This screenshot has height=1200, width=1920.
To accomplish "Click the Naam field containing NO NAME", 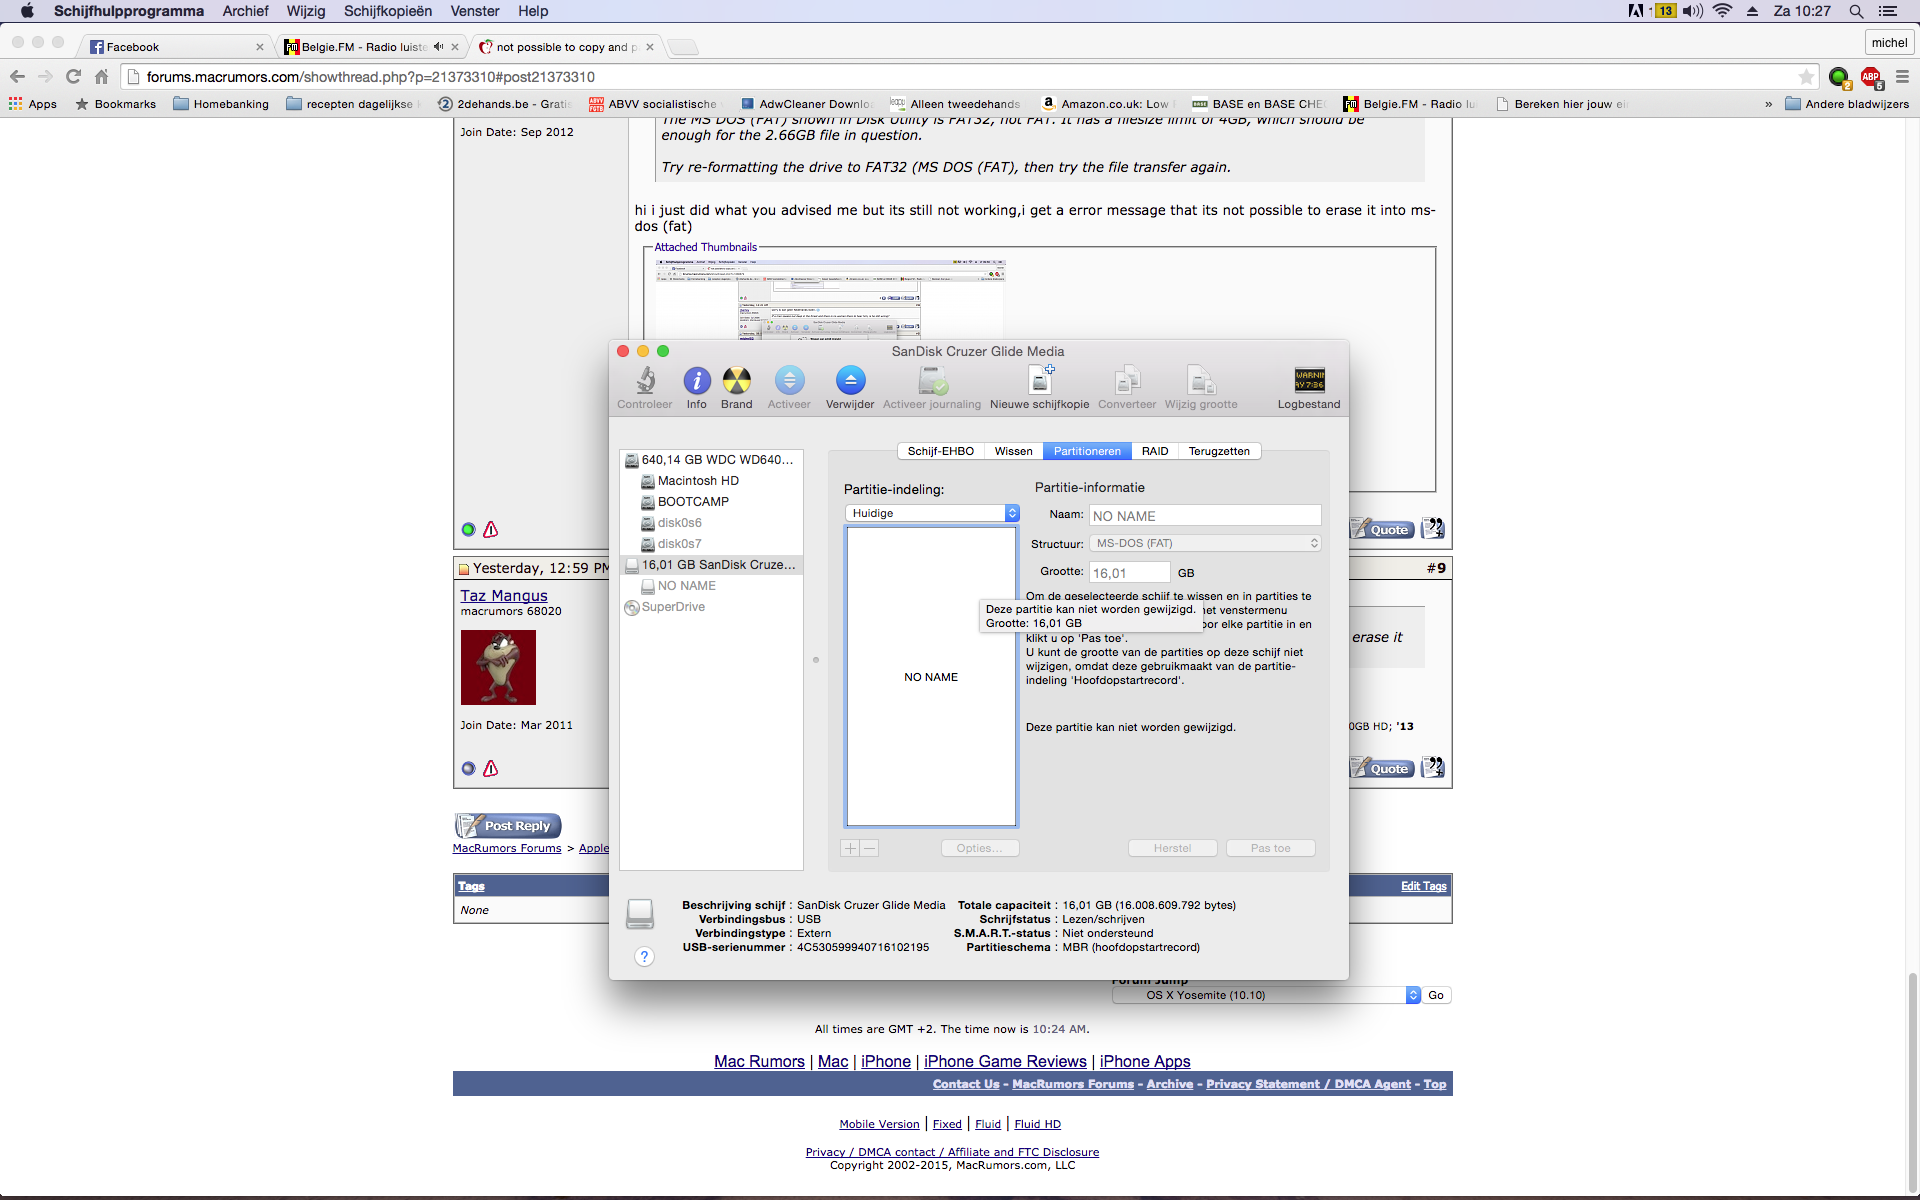I will [1205, 516].
